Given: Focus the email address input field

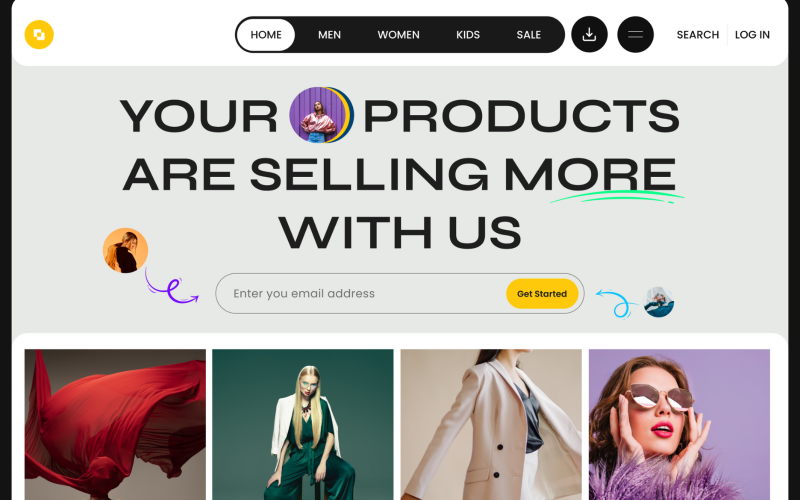Looking at the screenshot, I should click(x=360, y=293).
